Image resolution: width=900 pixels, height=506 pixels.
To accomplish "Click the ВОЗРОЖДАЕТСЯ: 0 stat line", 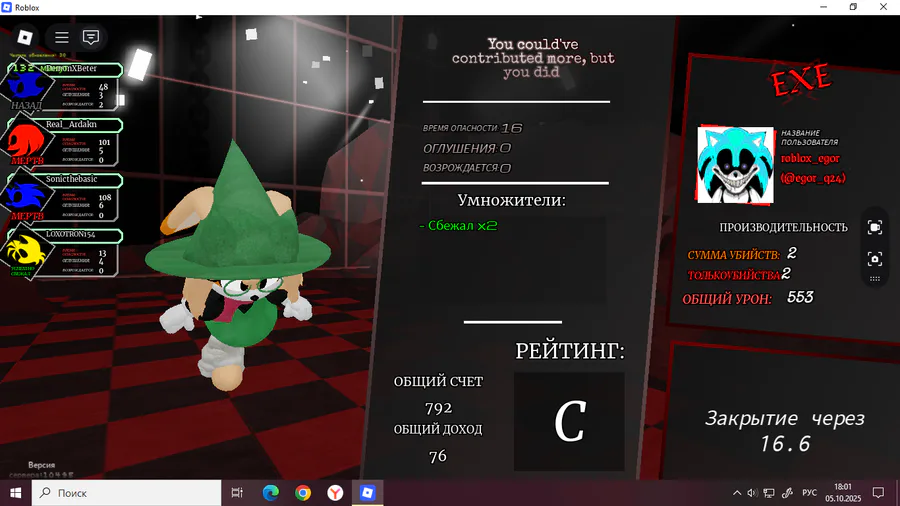I will pos(467,168).
